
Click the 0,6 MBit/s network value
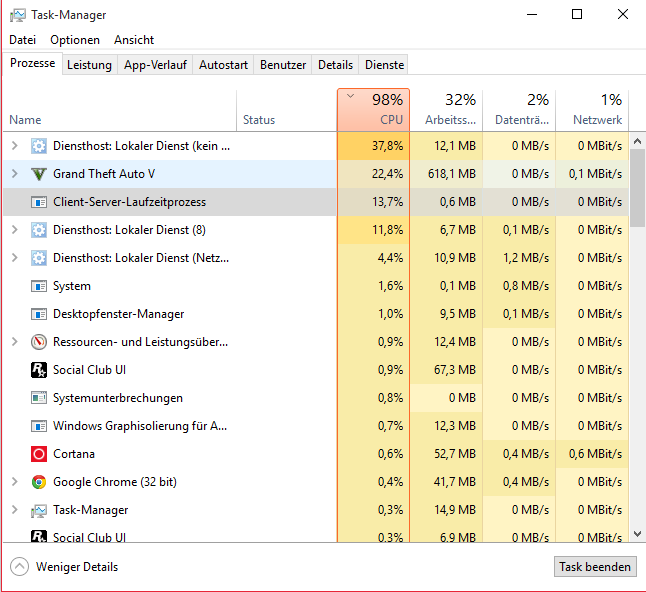[595, 454]
